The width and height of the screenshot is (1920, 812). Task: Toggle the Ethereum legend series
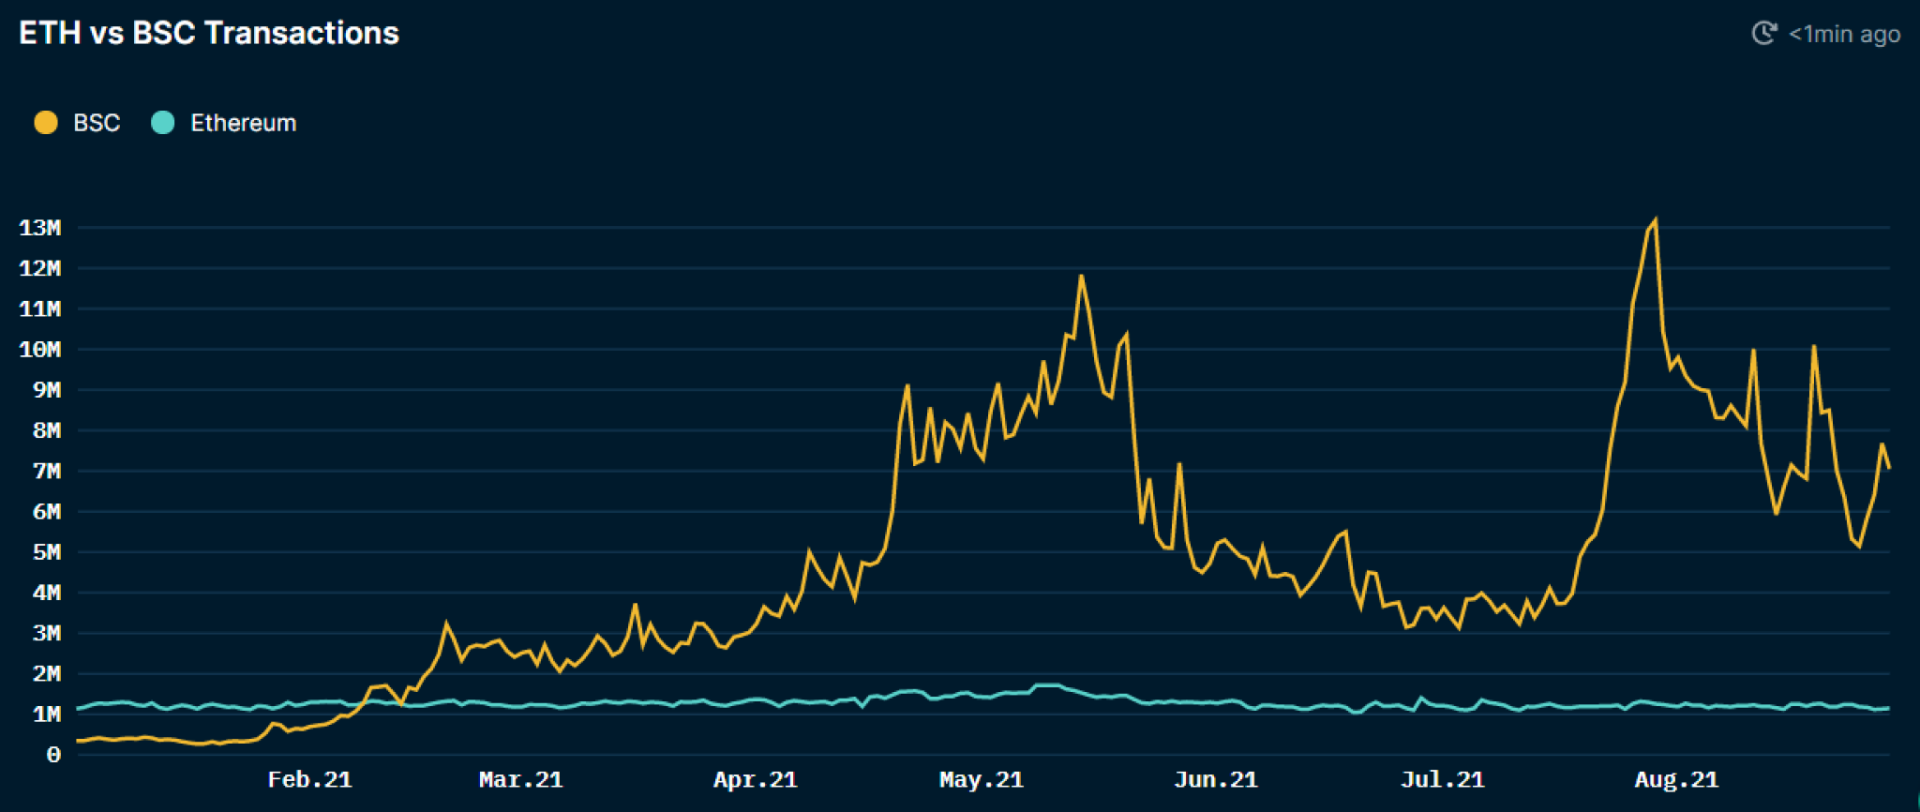pyautogui.click(x=223, y=123)
